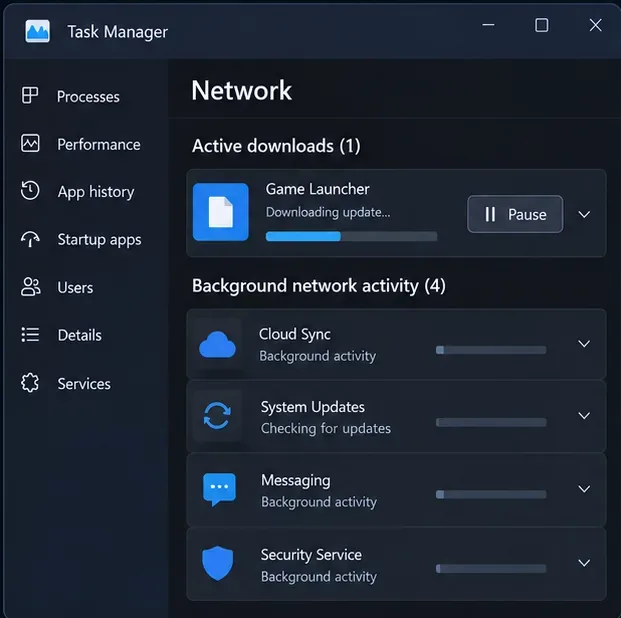Image resolution: width=621 pixels, height=618 pixels.
Task: Click the Game Launcher download progress bar
Action: click(x=351, y=237)
